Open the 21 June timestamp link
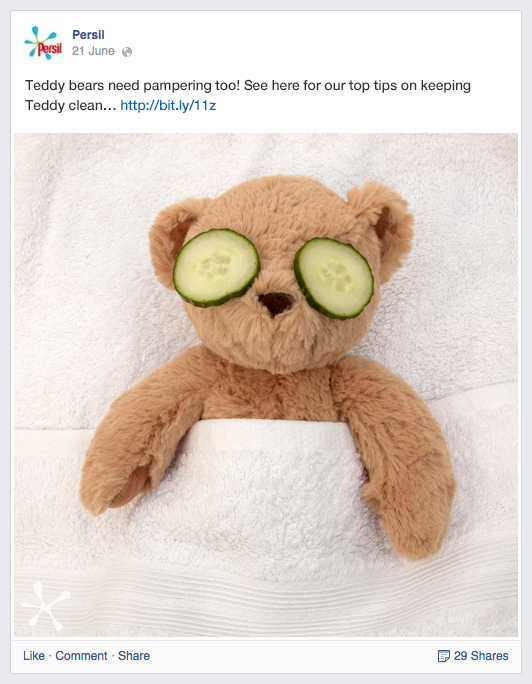Viewport: 532px width, 684px height. [93, 51]
